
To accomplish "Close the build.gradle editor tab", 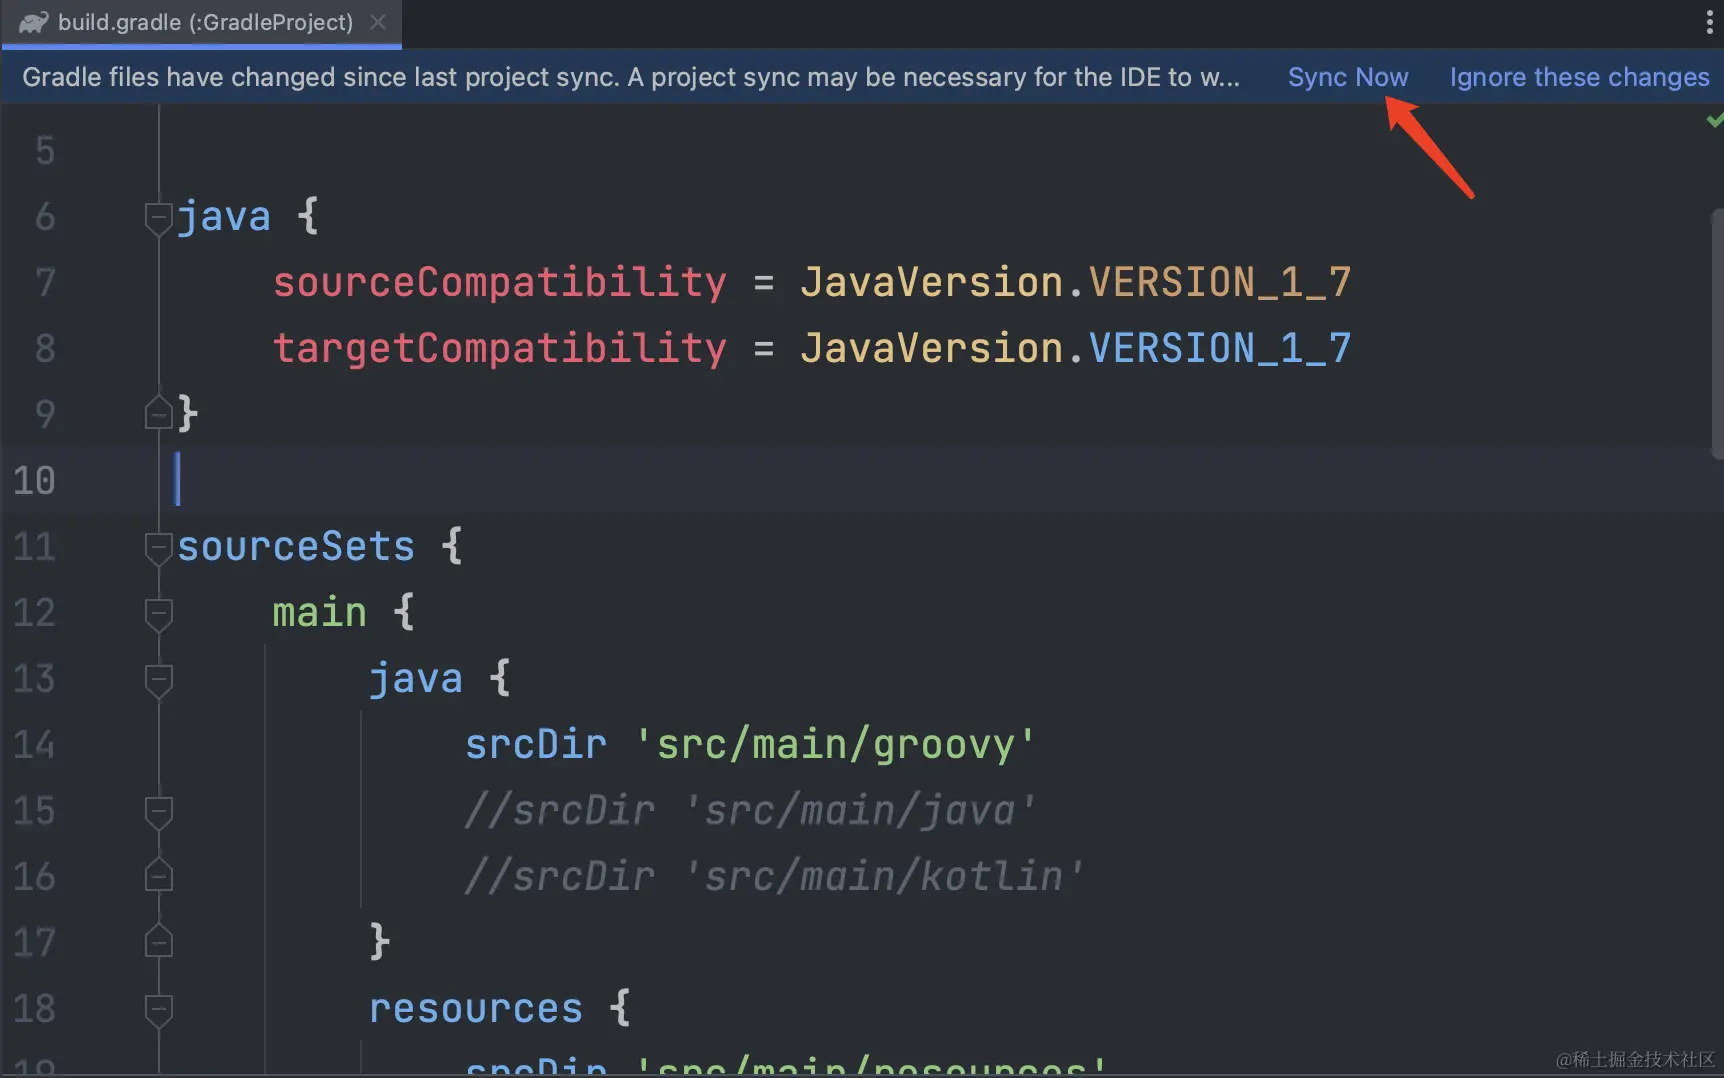I will 378,22.
